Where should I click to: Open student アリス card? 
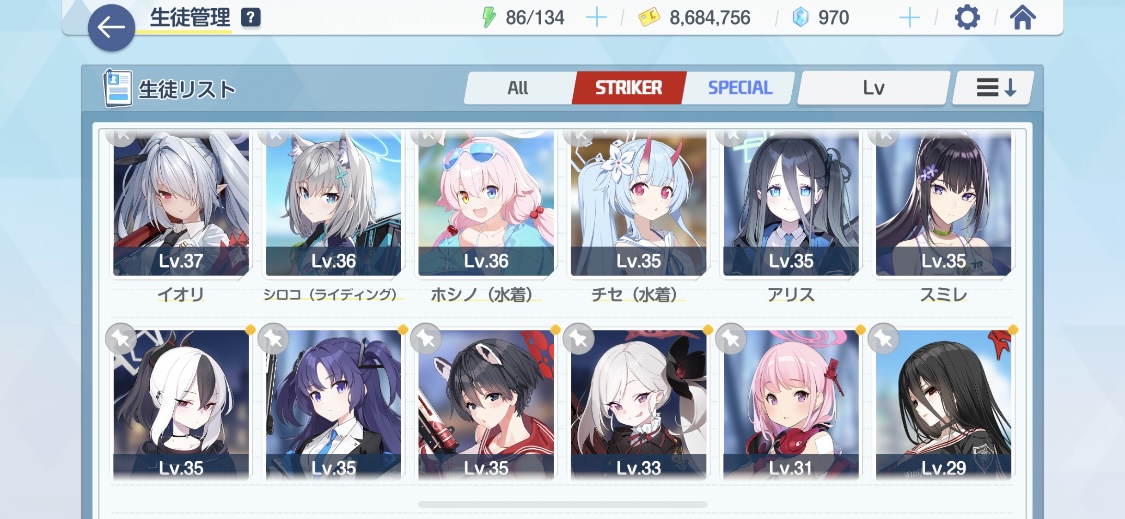(x=791, y=214)
